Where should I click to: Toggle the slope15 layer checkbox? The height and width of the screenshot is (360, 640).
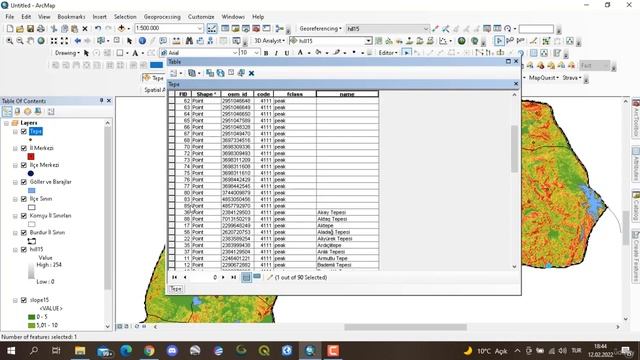pyautogui.click(x=24, y=300)
